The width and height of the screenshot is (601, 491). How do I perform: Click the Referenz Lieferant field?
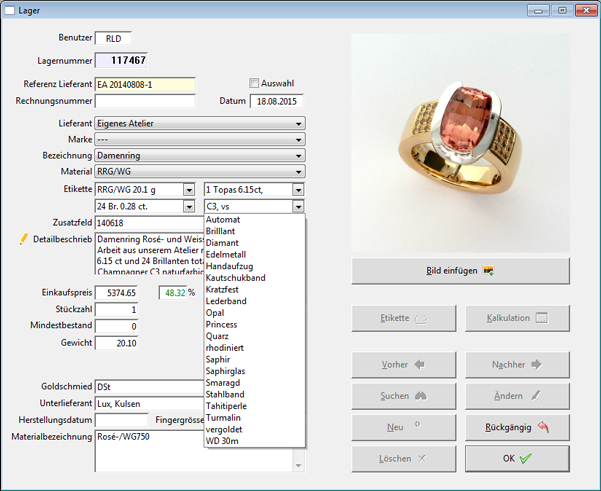tap(145, 85)
